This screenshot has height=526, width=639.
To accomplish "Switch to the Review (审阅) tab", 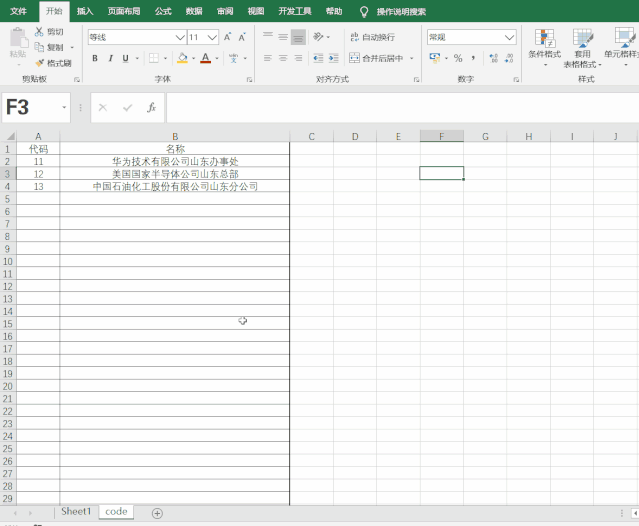I will pyautogui.click(x=225, y=11).
